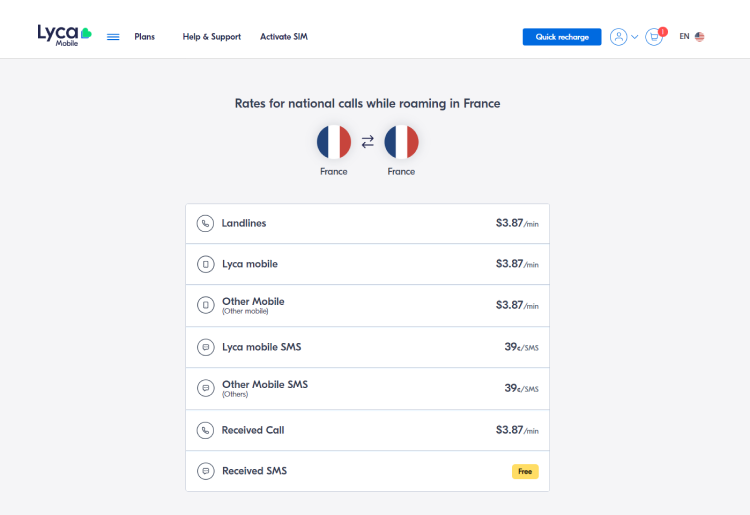
Task: Open the EN language selector
Action: point(684,37)
